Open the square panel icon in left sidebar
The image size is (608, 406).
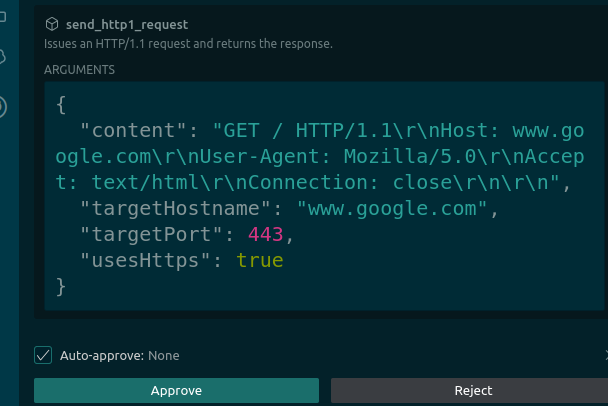pos(2,17)
